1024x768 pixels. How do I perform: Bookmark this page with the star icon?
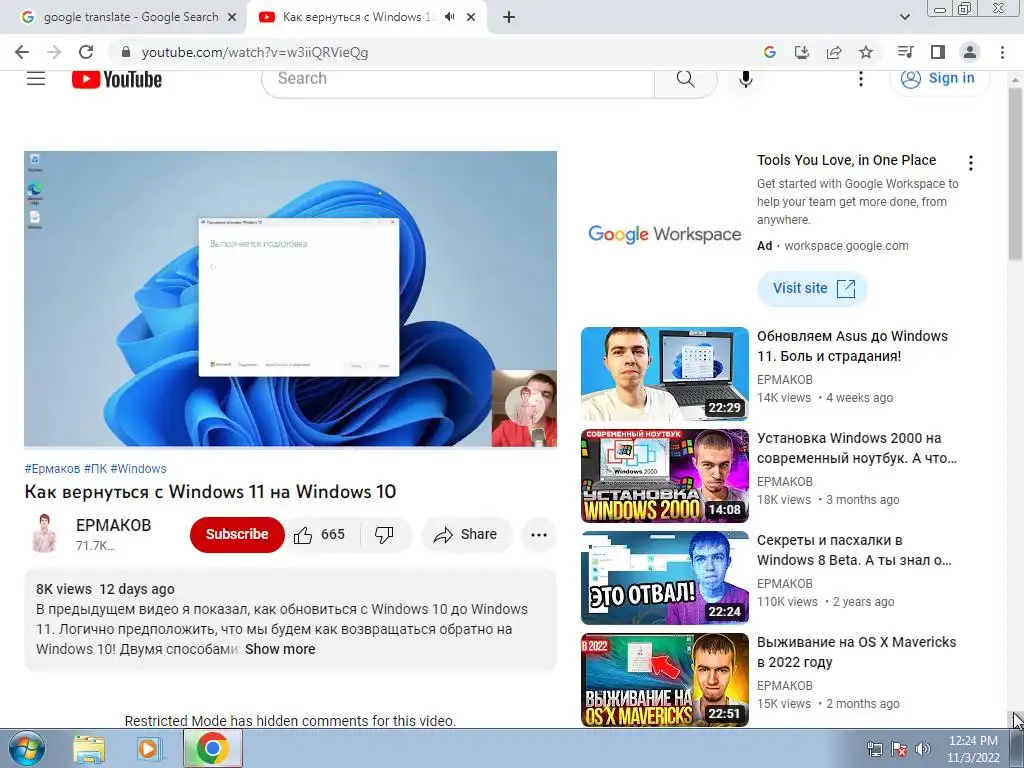tap(866, 52)
